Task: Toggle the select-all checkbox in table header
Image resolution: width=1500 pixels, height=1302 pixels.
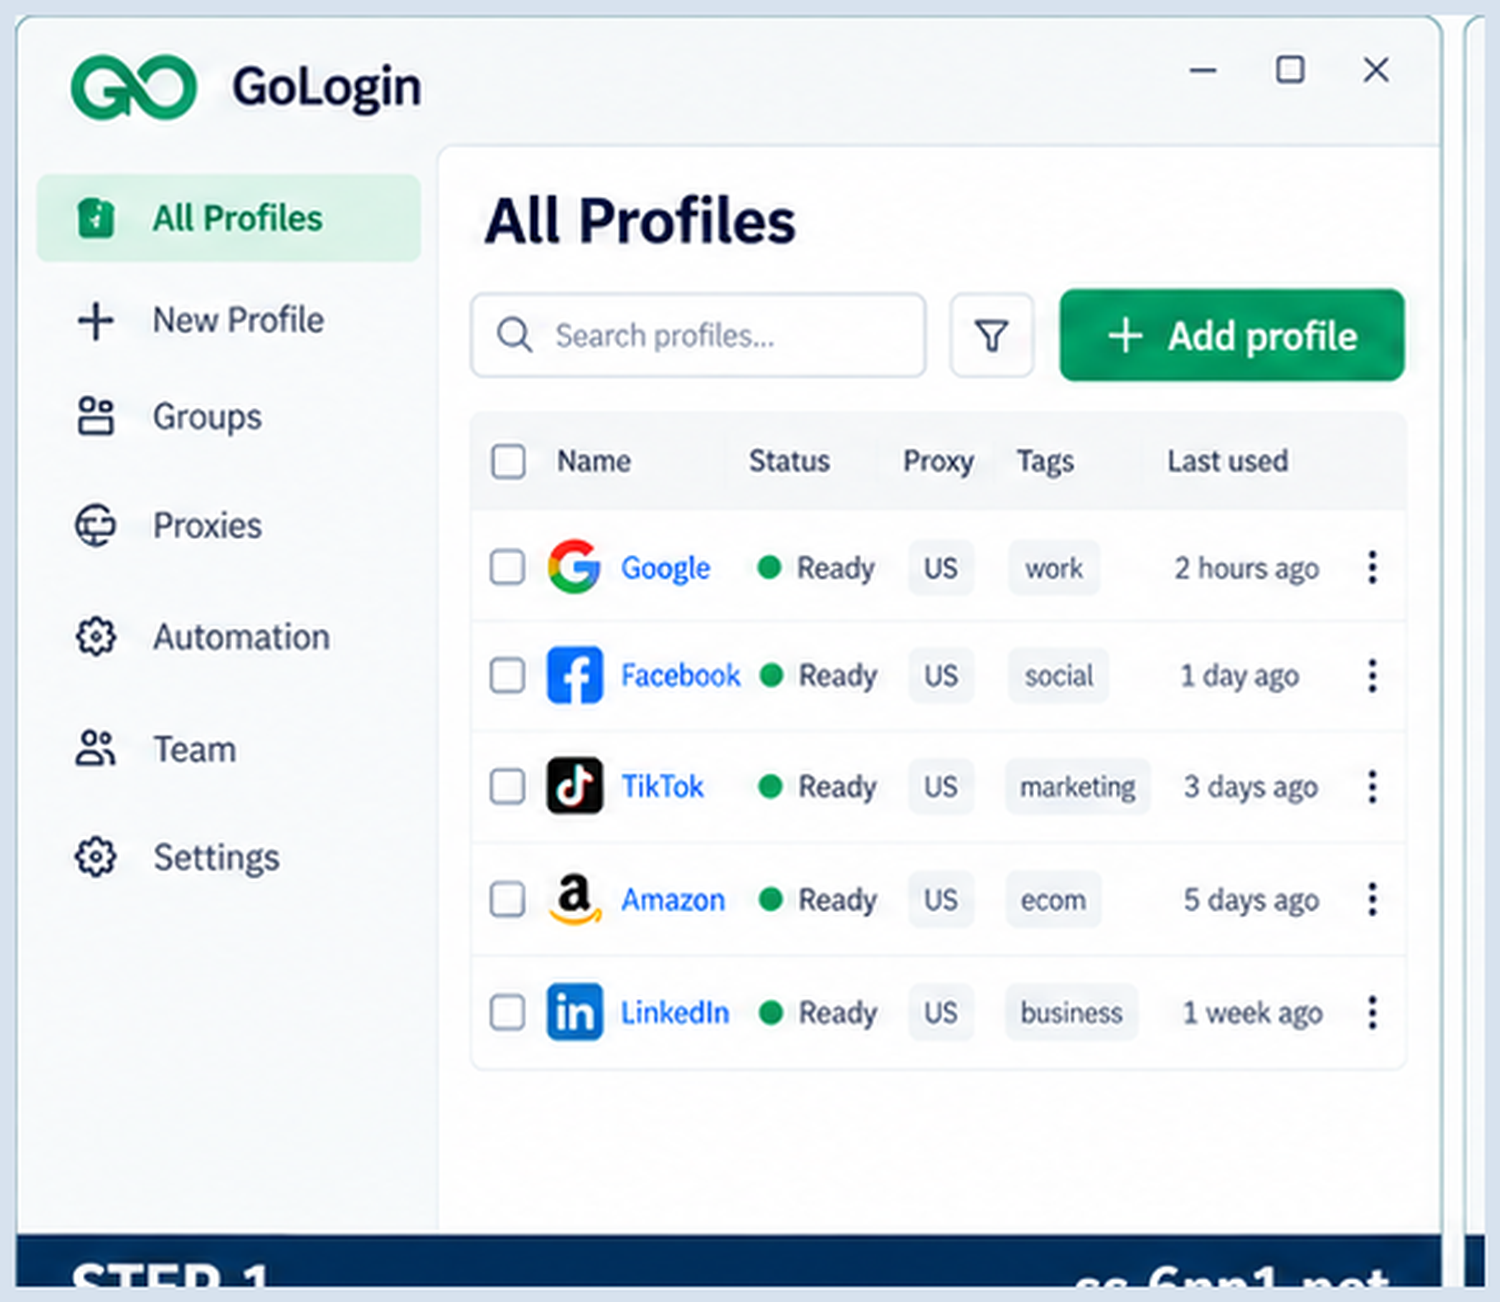Action: tap(508, 461)
